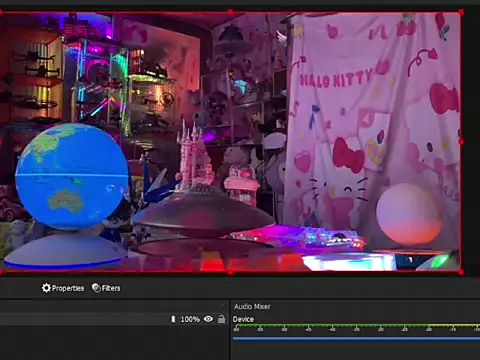The height and width of the screenshot is (360, 480).
Task: Toggle the padlock to lock the source
Action: (221, 319)
